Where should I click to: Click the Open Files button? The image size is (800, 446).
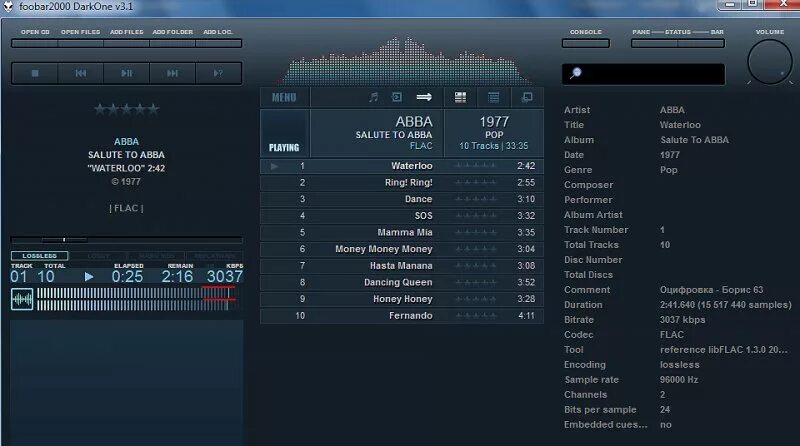coord(81,43)
